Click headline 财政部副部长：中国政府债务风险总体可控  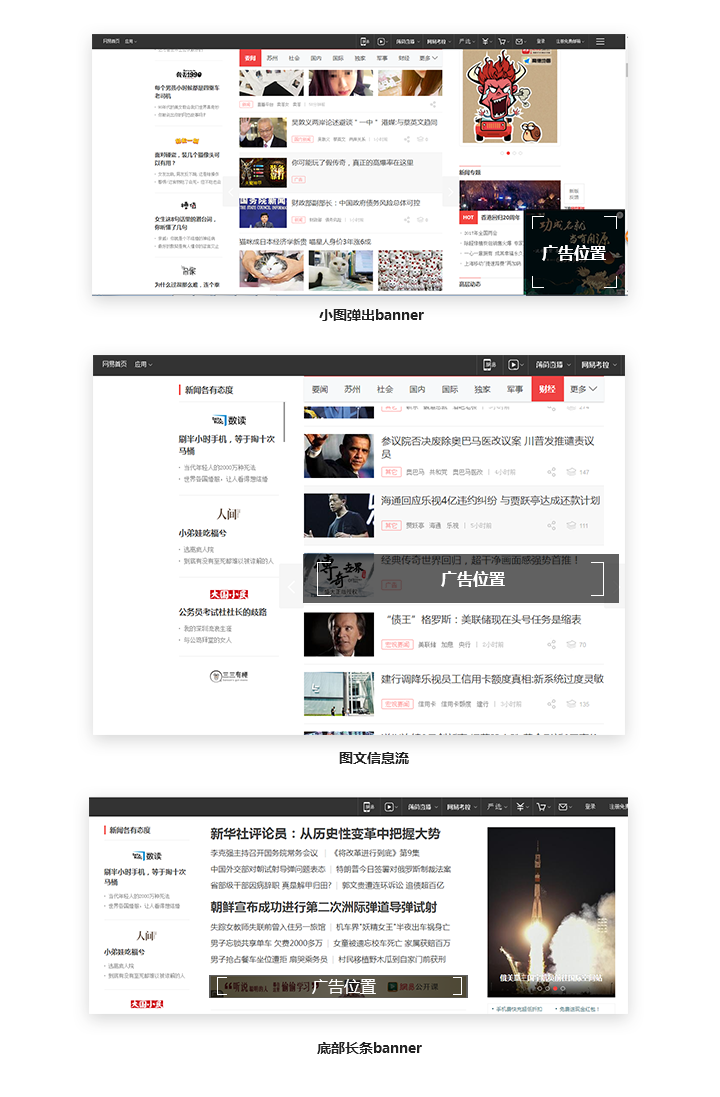pos(356,203)
